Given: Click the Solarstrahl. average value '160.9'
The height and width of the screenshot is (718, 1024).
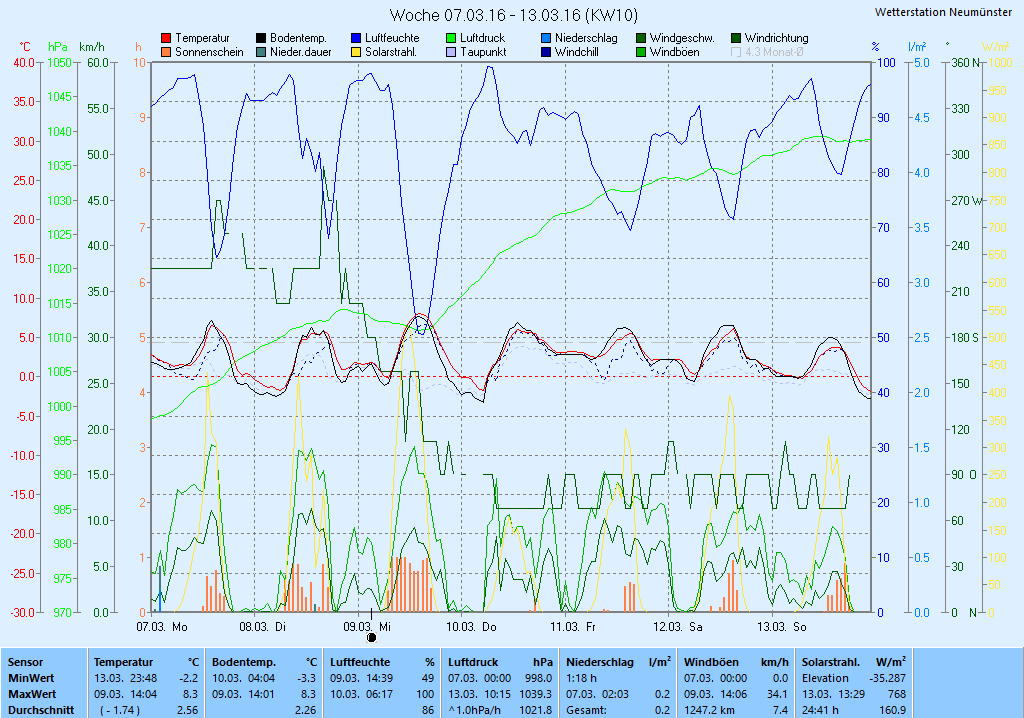Looking at the screenshot, I should coord(893,710).
